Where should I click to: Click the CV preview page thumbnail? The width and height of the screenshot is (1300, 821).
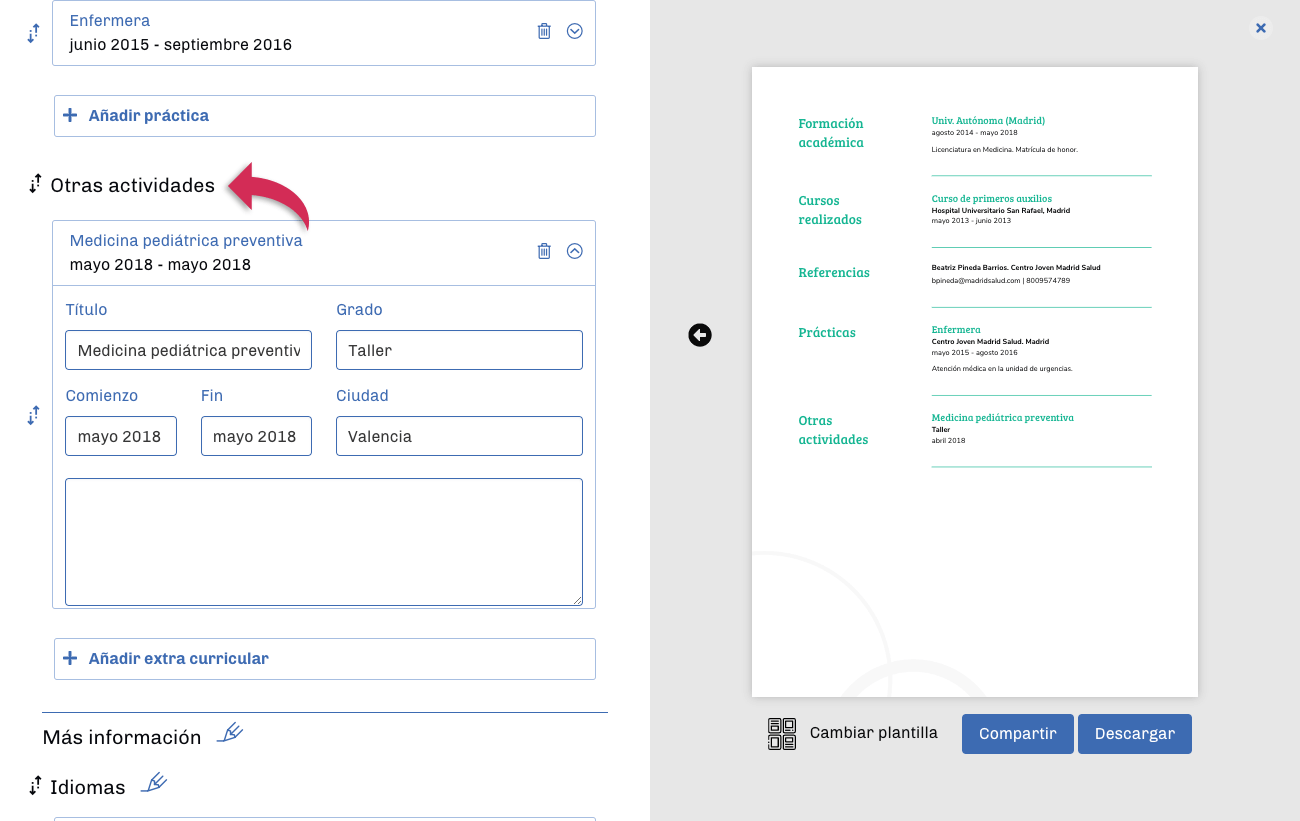pyautogui.click(x=975, y=382)
